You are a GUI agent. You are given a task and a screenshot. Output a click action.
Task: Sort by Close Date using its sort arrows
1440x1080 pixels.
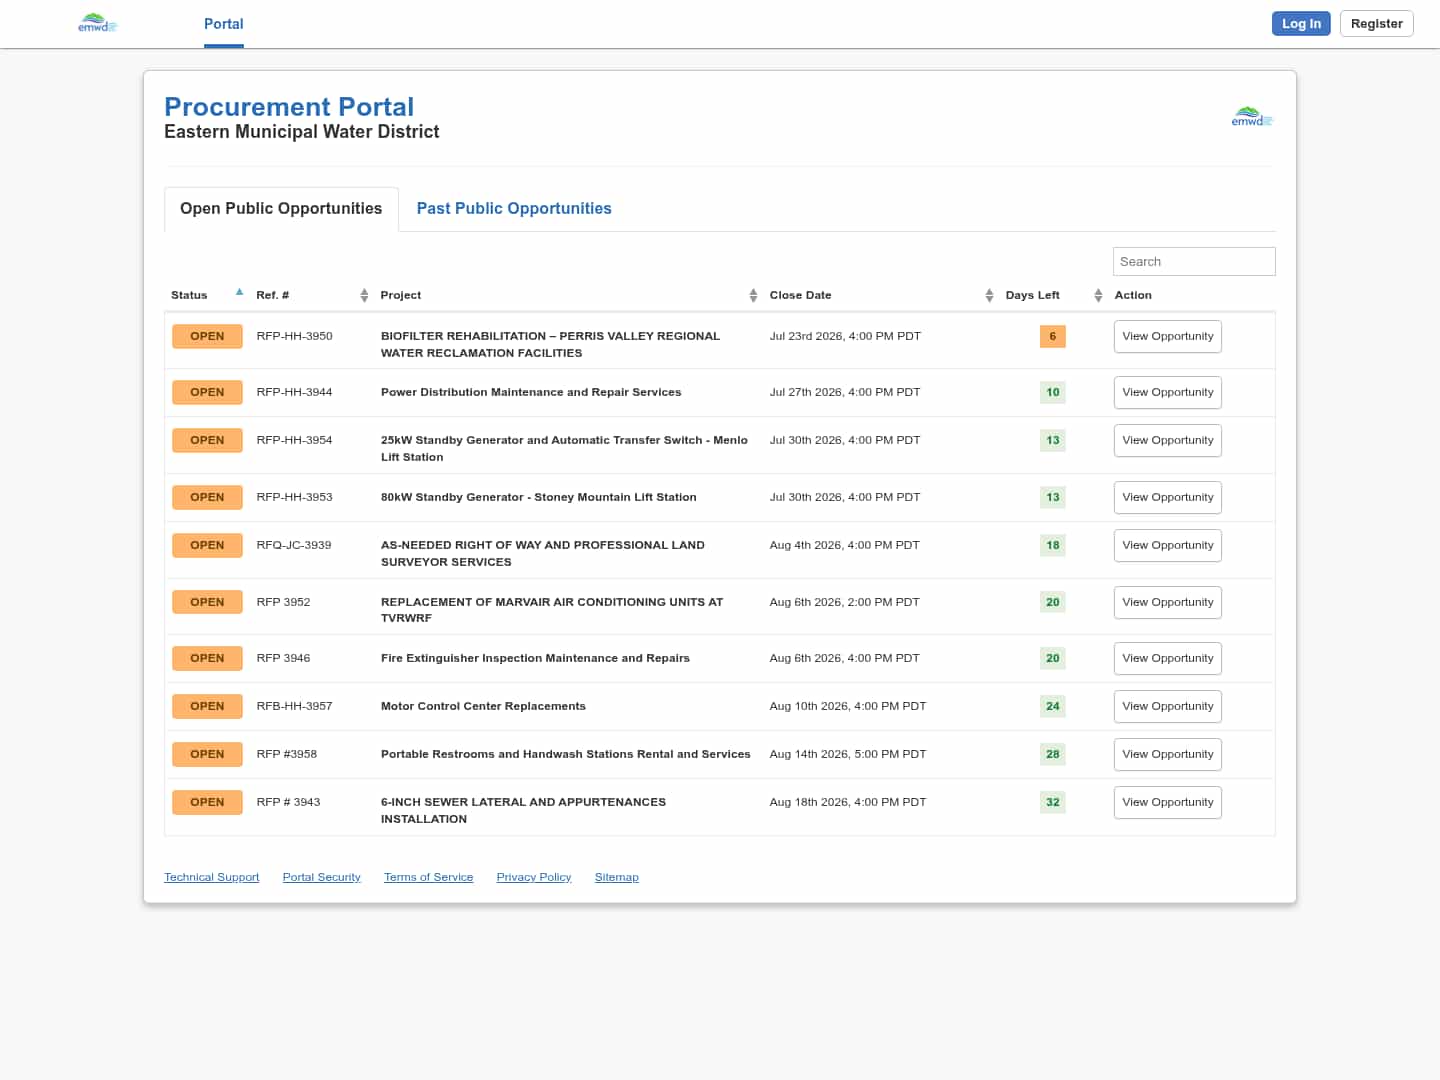(x=989, y=295)
